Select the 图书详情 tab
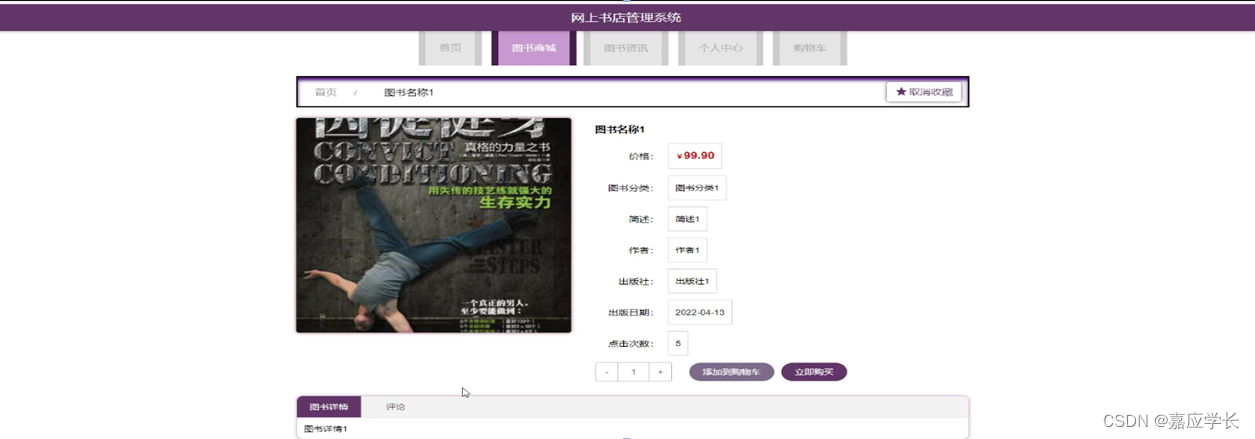This screenshot has height=439, width=1255. pos(329,407)
